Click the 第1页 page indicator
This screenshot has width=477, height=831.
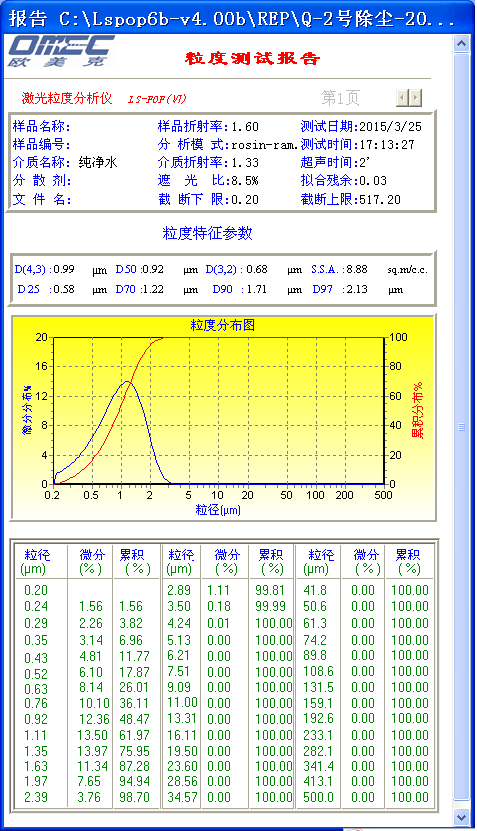(340, 98)
